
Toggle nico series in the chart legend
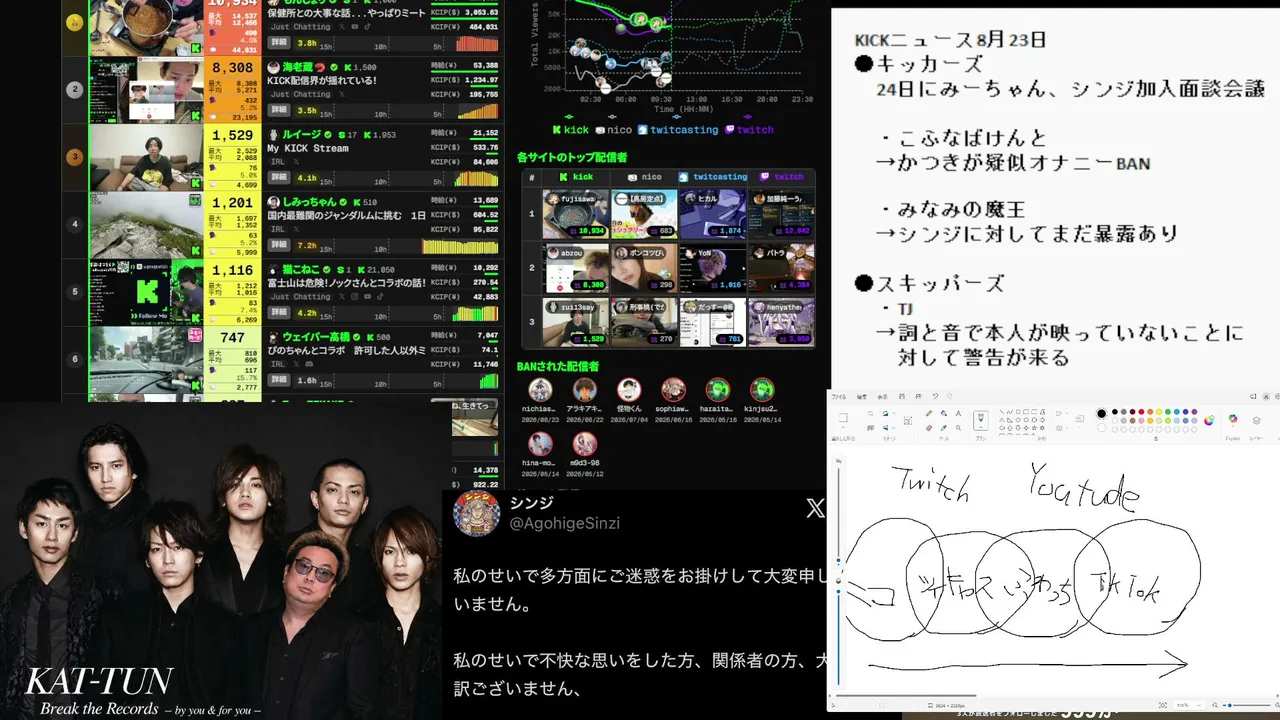point(614,130)
